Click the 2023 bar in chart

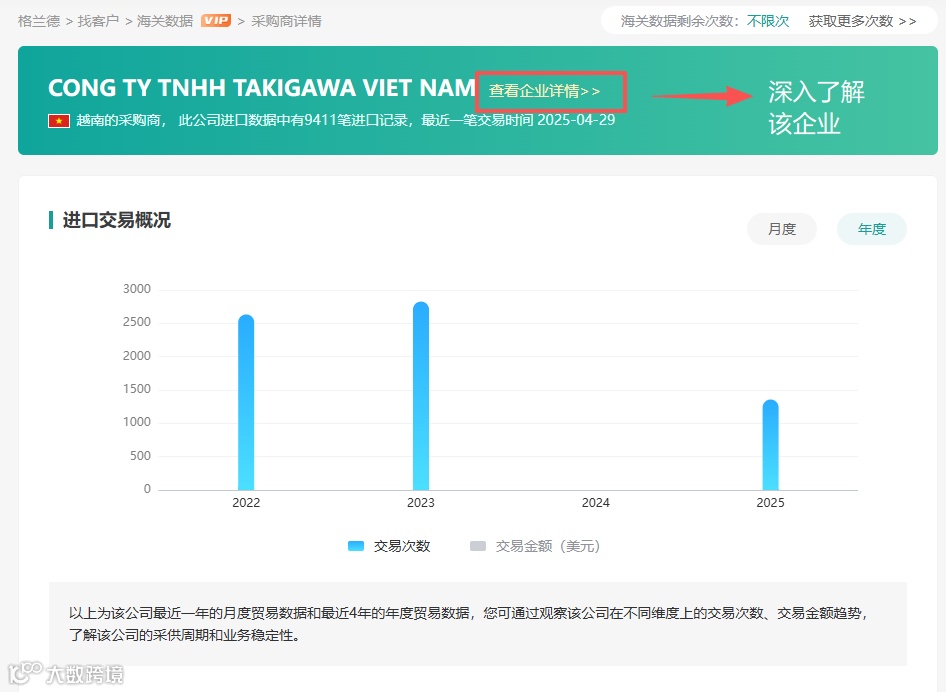(x=421, y=396)
